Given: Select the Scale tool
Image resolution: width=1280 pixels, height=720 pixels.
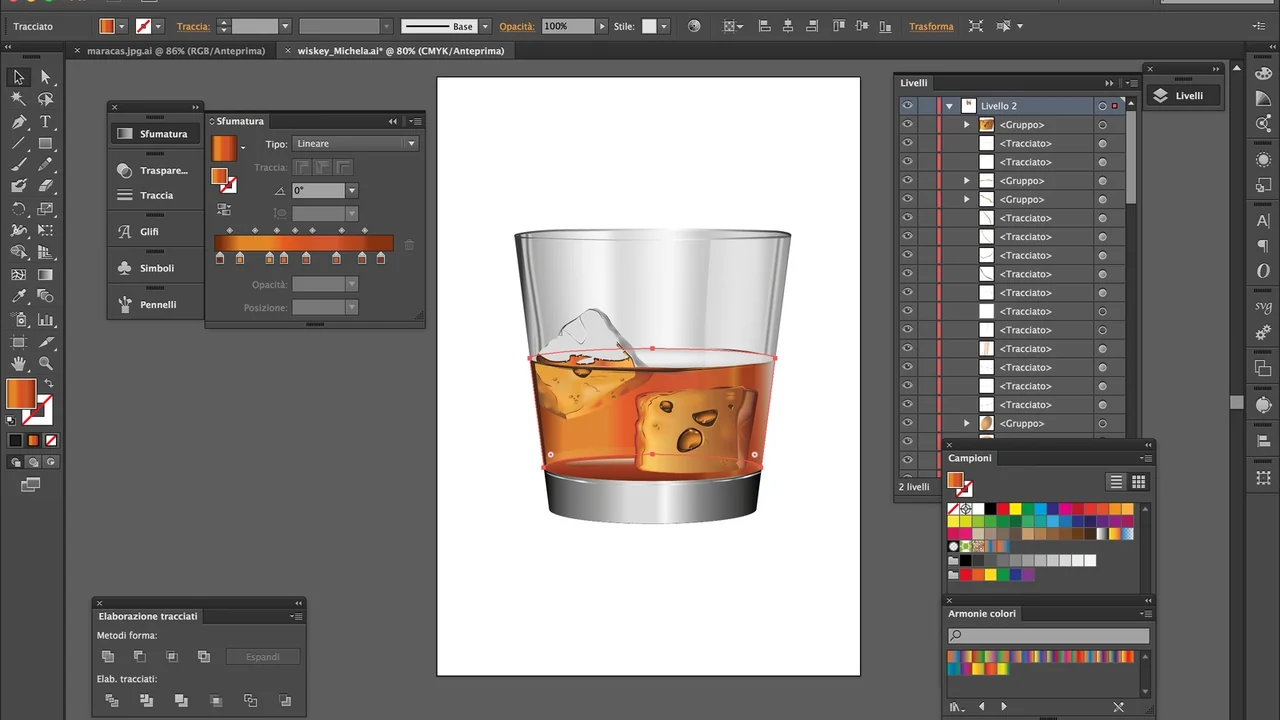Looking at the screenshot, I should 45,209.
